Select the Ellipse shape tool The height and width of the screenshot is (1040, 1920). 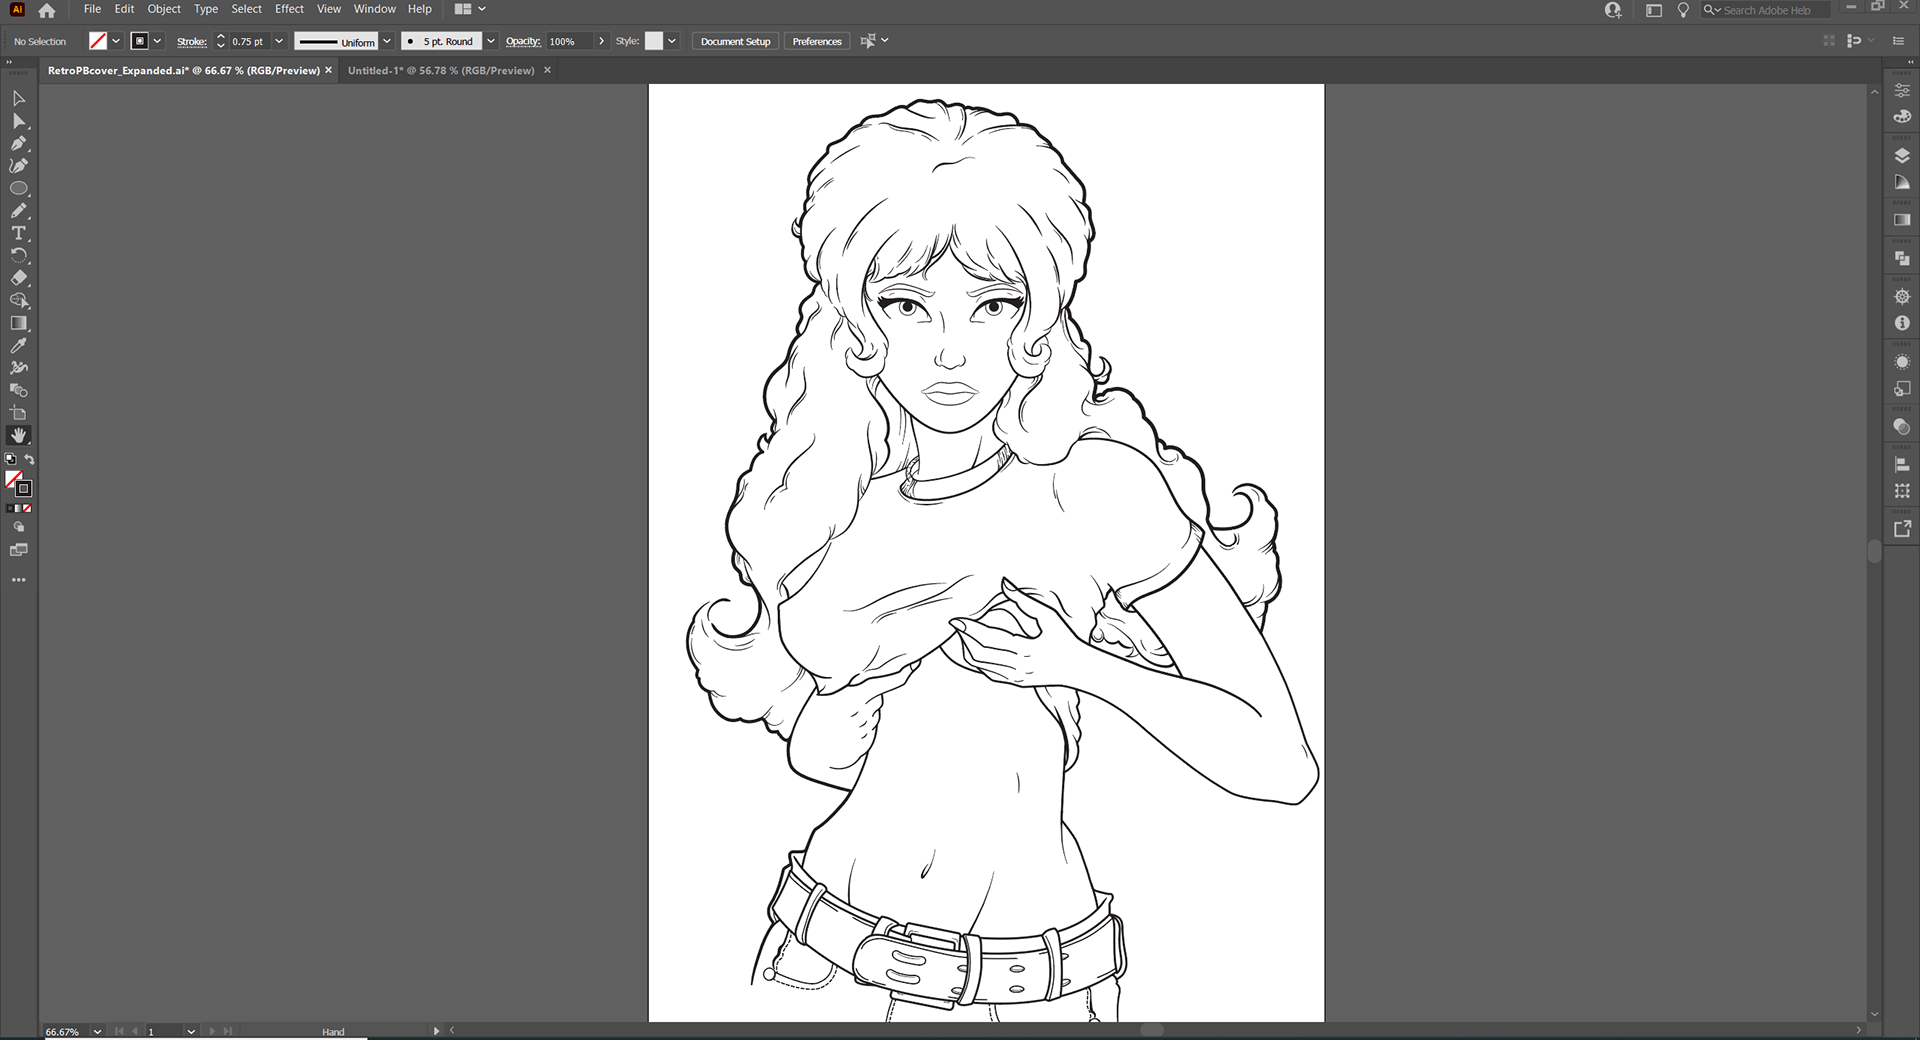coord(18,188)
